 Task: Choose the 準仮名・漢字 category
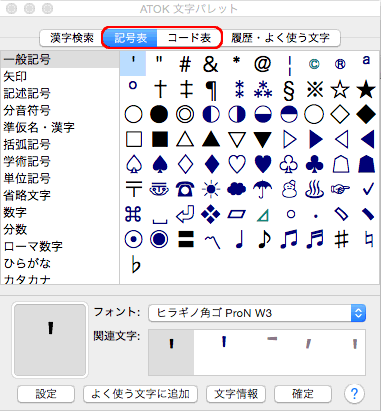coord(60,128)
